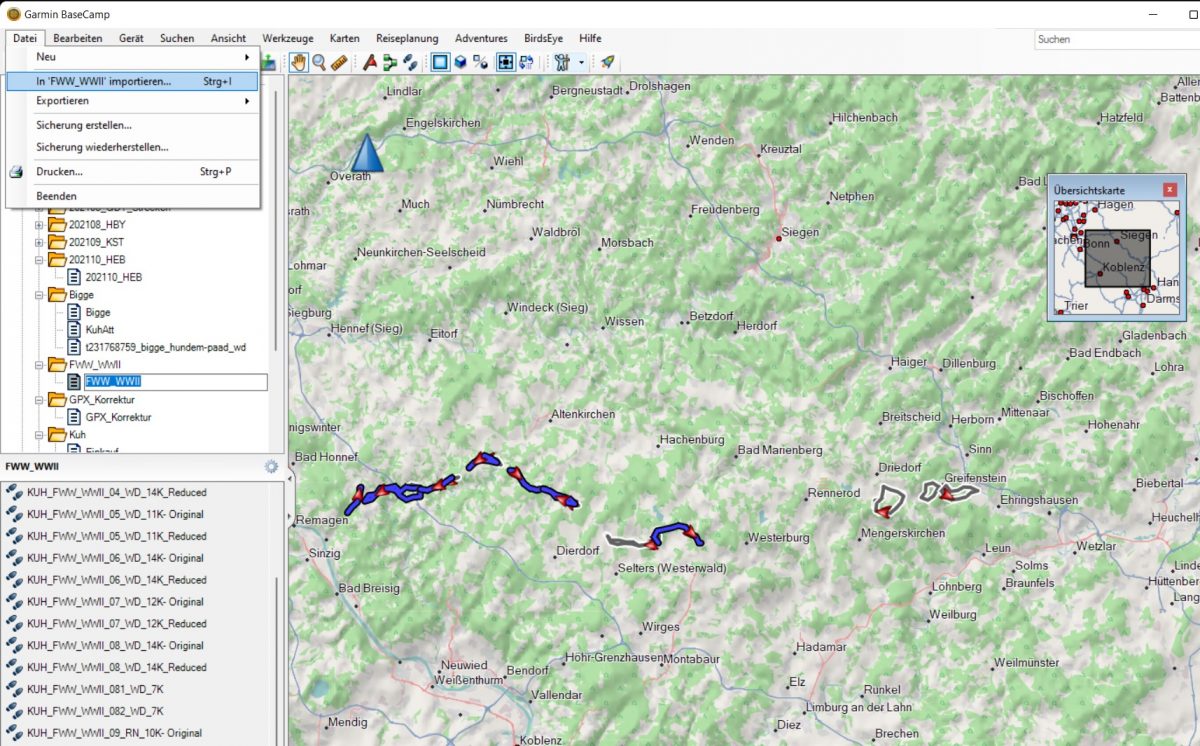1200x746 pixels.
Task: Choose the New Track footprints tool
Action: [x=410, y=62]
